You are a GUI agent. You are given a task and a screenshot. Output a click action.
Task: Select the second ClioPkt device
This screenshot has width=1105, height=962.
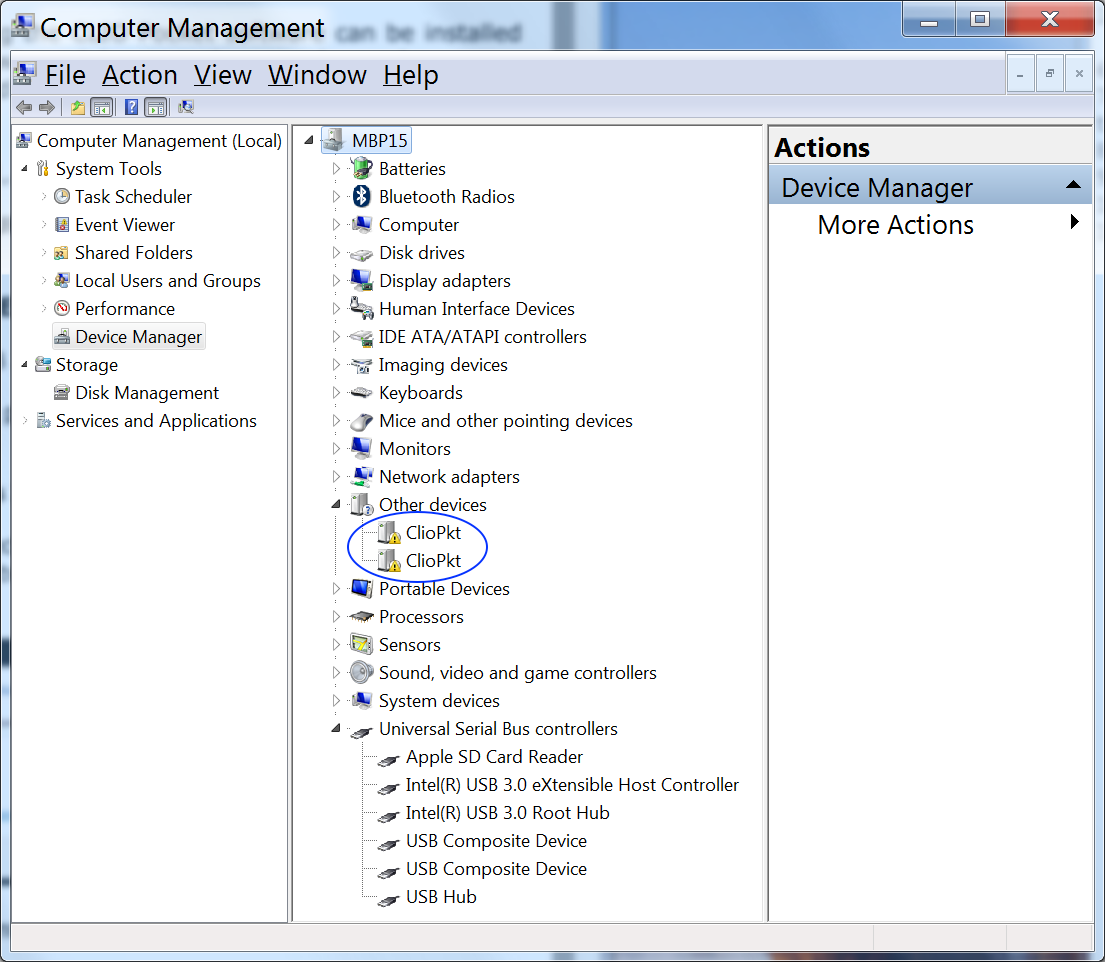click(433, 561)
